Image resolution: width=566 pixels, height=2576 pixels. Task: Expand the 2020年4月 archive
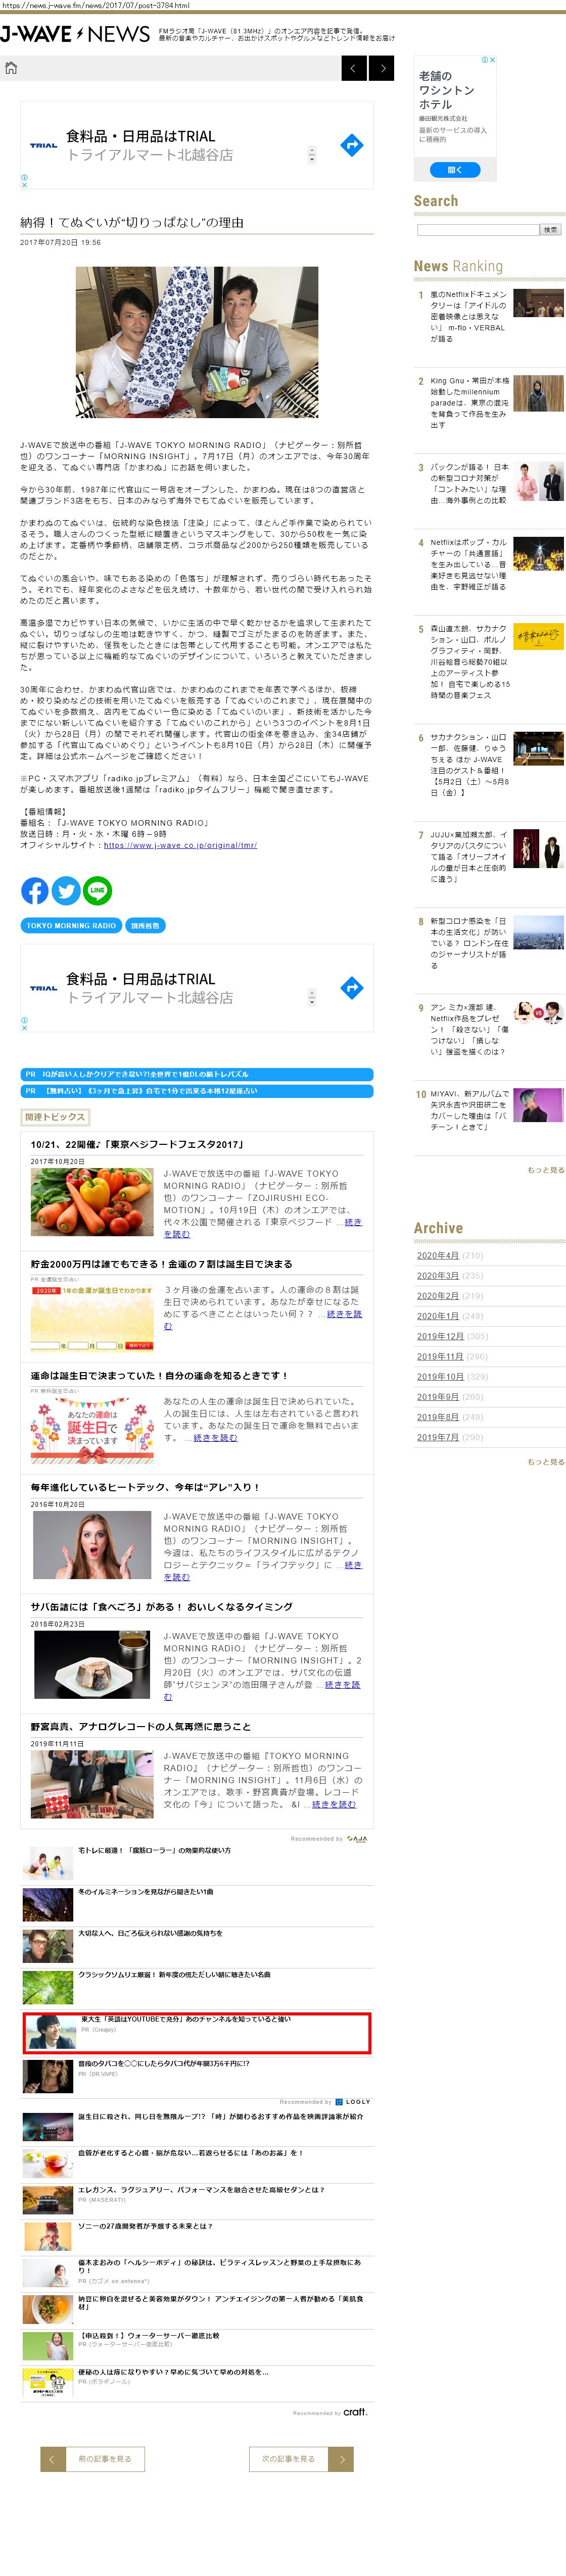(x=437, y=1255)
